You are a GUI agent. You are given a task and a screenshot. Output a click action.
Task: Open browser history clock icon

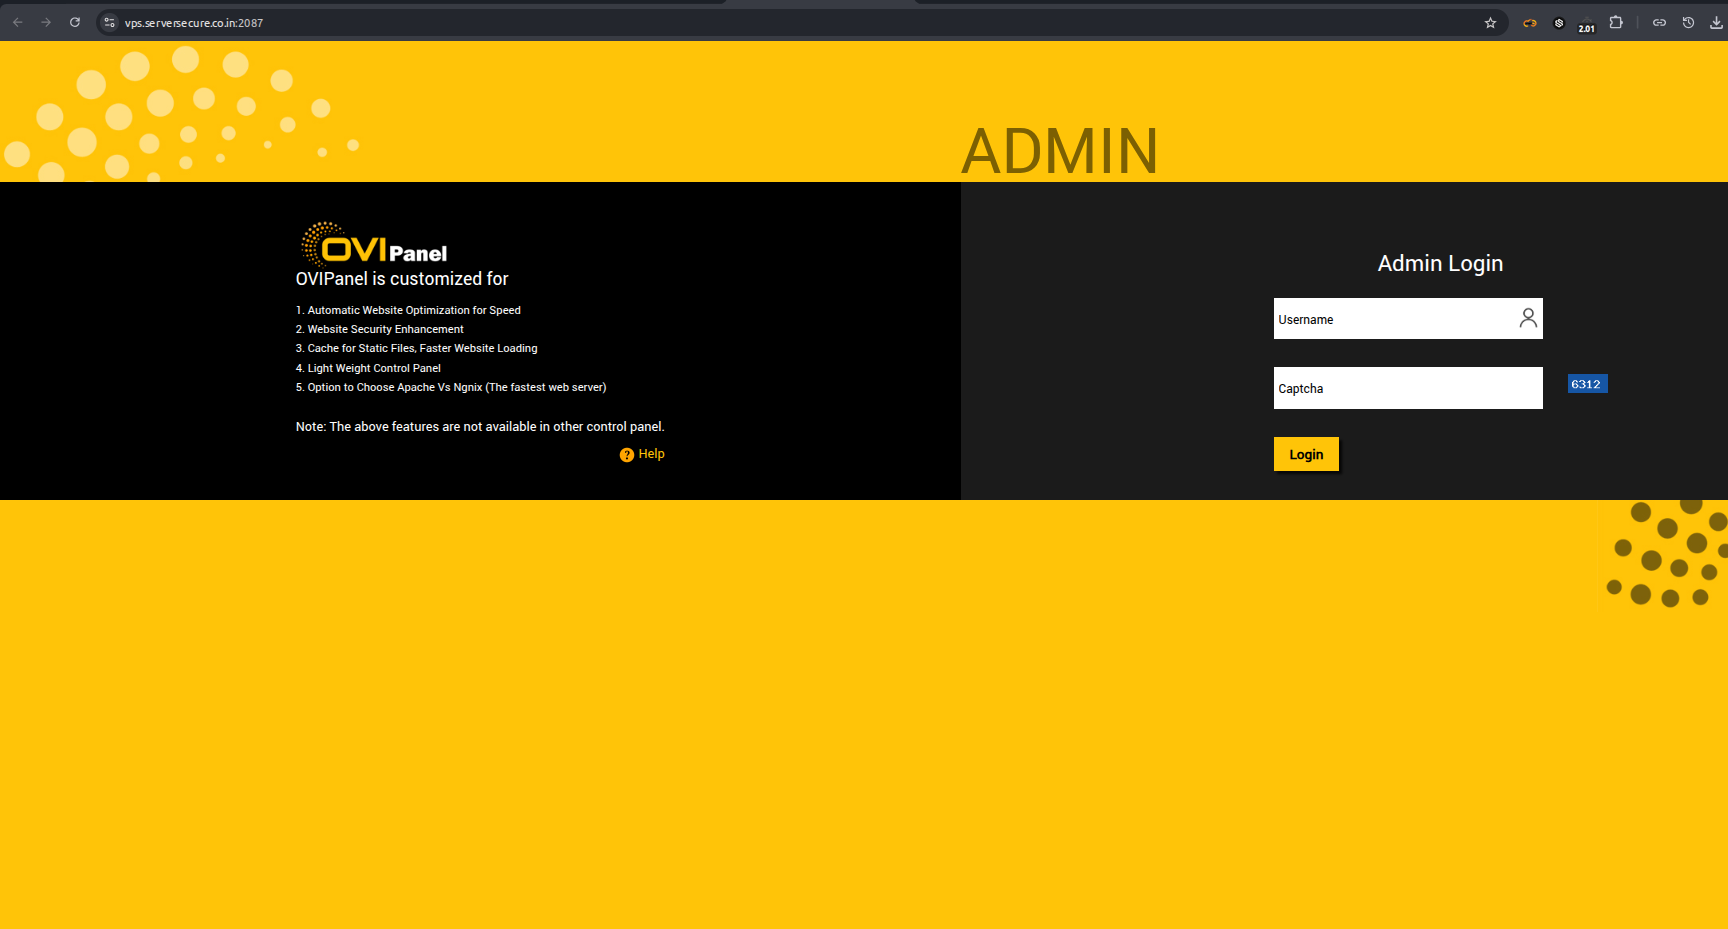(1688, 22)
